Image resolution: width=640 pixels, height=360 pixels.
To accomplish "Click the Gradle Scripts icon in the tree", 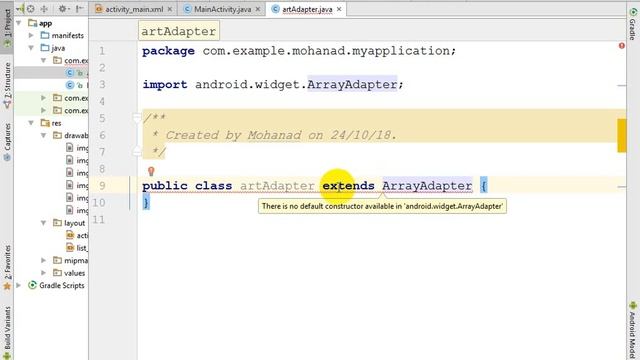I will (x=32, y=285).
